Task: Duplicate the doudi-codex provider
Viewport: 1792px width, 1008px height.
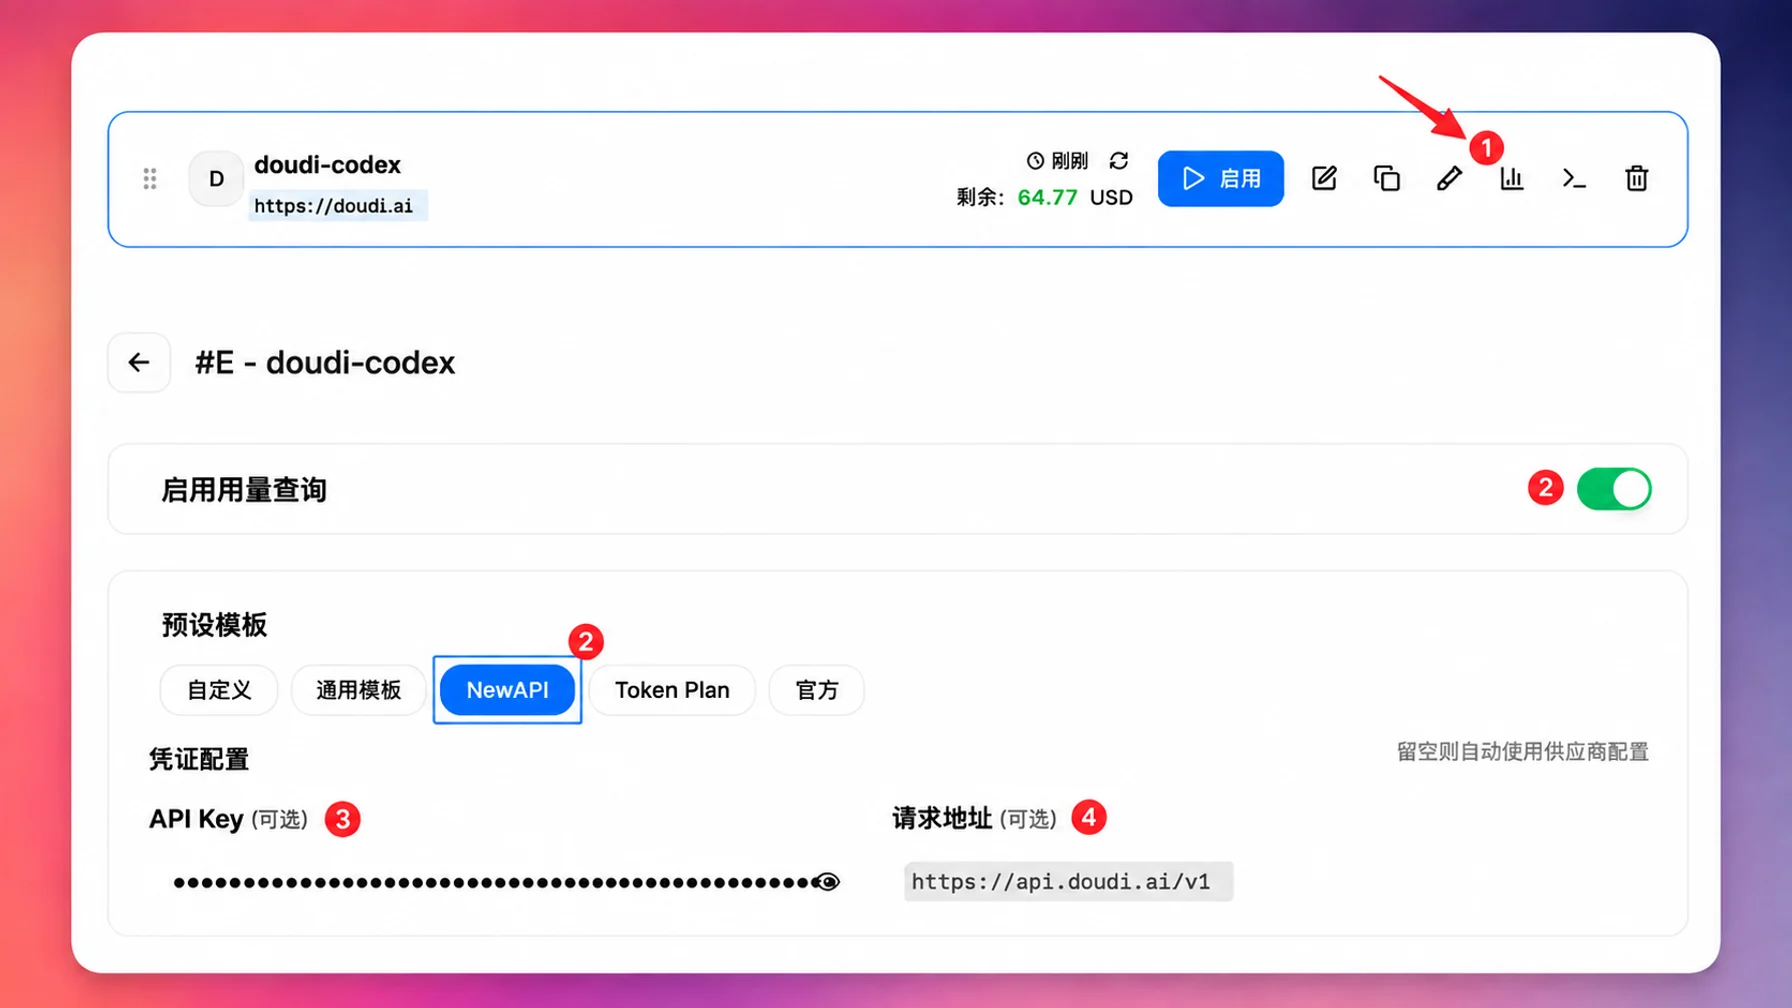Action: (x=1387, y=179)
